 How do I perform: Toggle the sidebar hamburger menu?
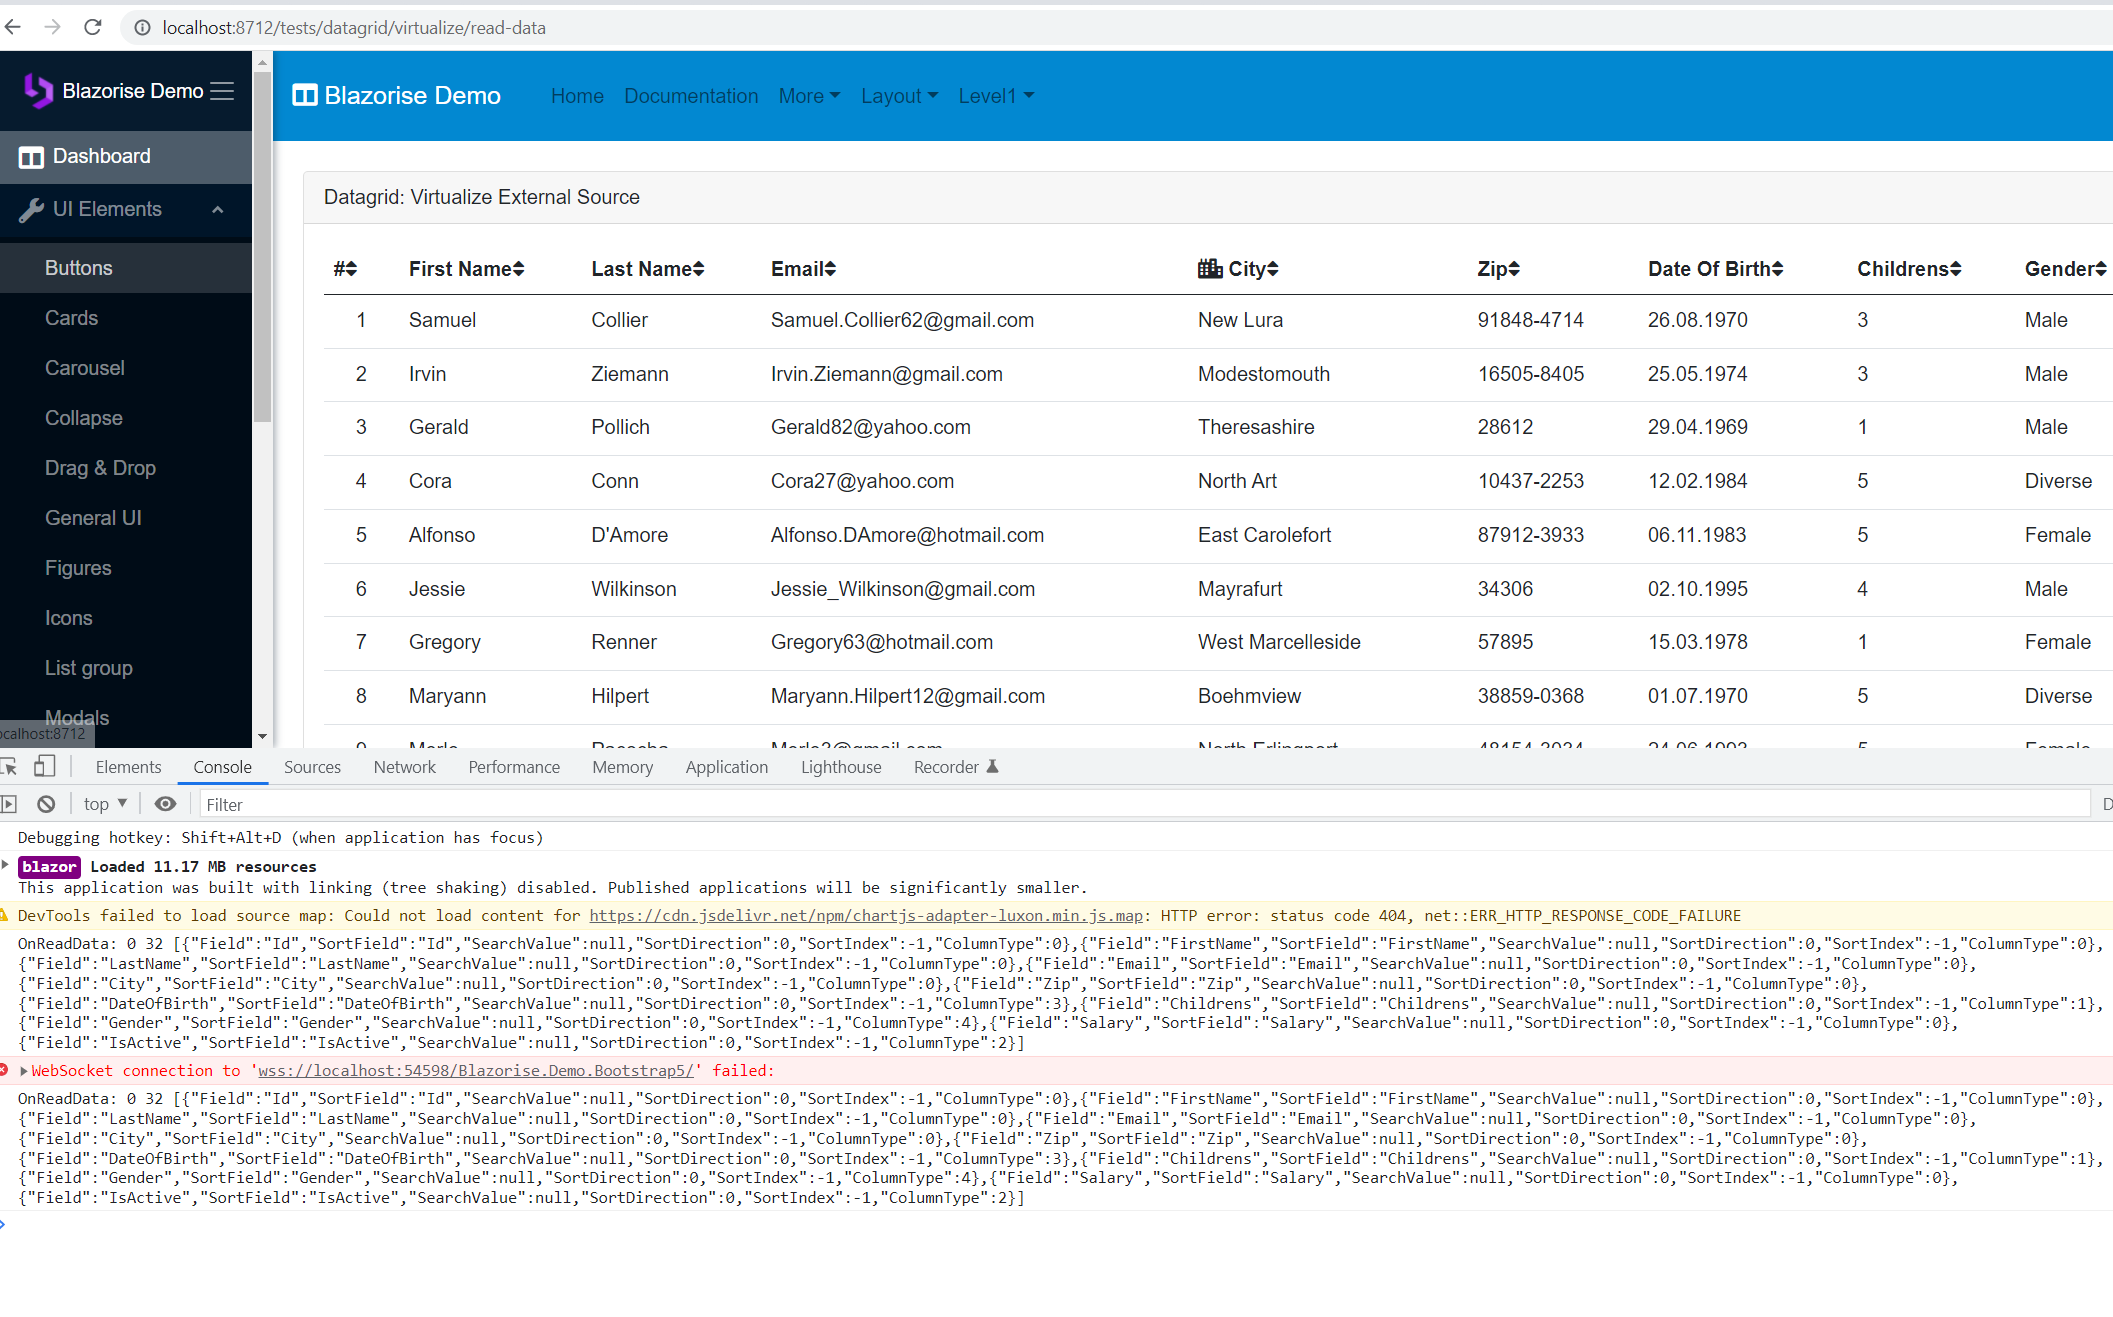(222, 91)
